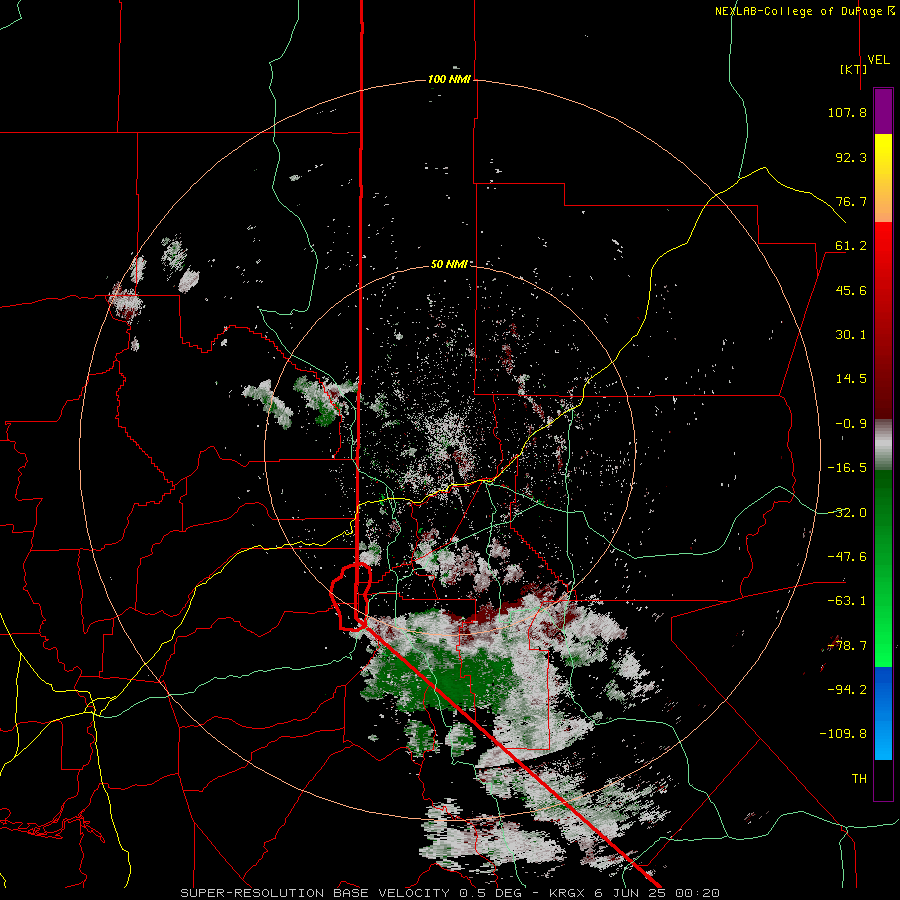Click the -16.5 velocity scale value

(x=847, y=468)
